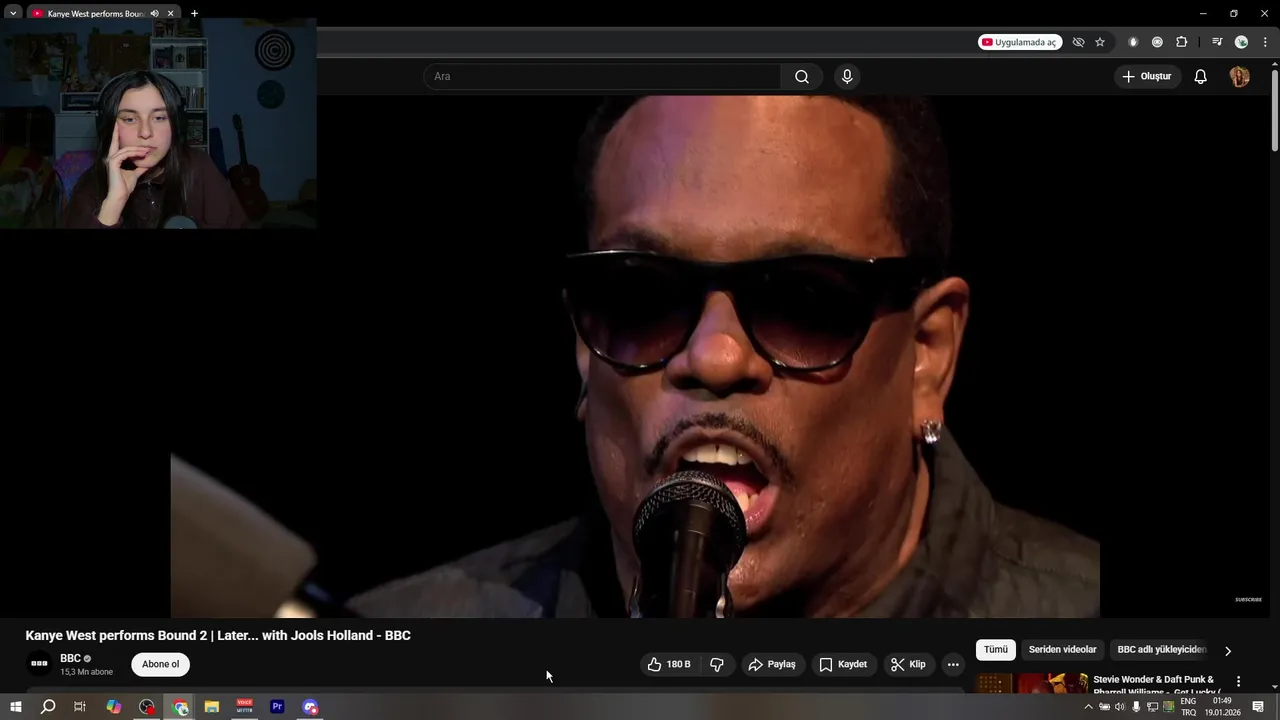Open Adobe Premiere Pro from the taskbar

click(278, 707)
